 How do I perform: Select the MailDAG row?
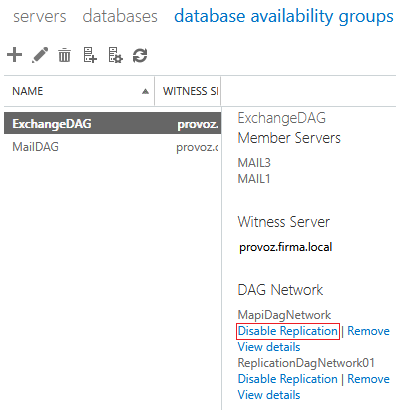pos(112,147)
